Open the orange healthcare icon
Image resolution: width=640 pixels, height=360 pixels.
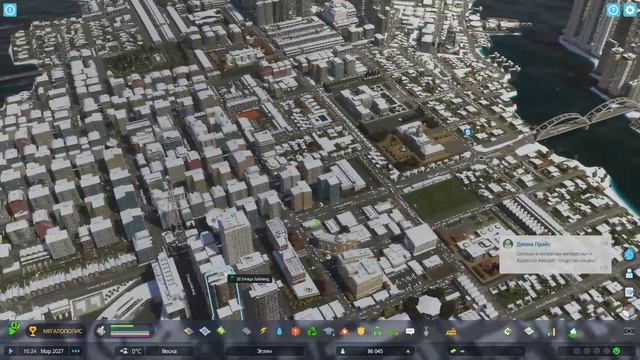296,331
